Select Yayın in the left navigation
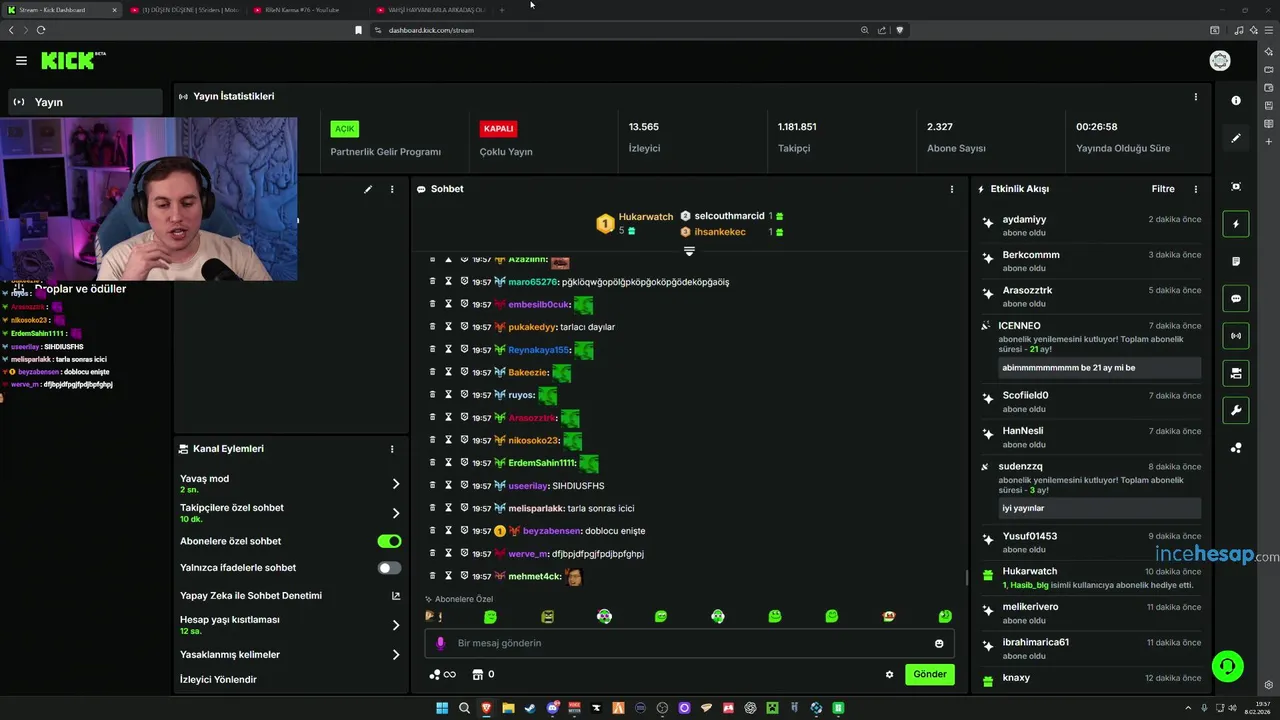 coord(85,102)
